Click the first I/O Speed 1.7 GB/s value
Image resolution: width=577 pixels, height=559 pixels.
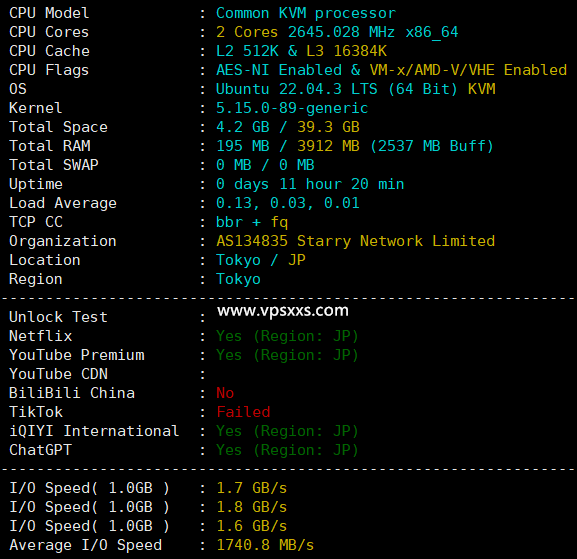tap(252, 488)
